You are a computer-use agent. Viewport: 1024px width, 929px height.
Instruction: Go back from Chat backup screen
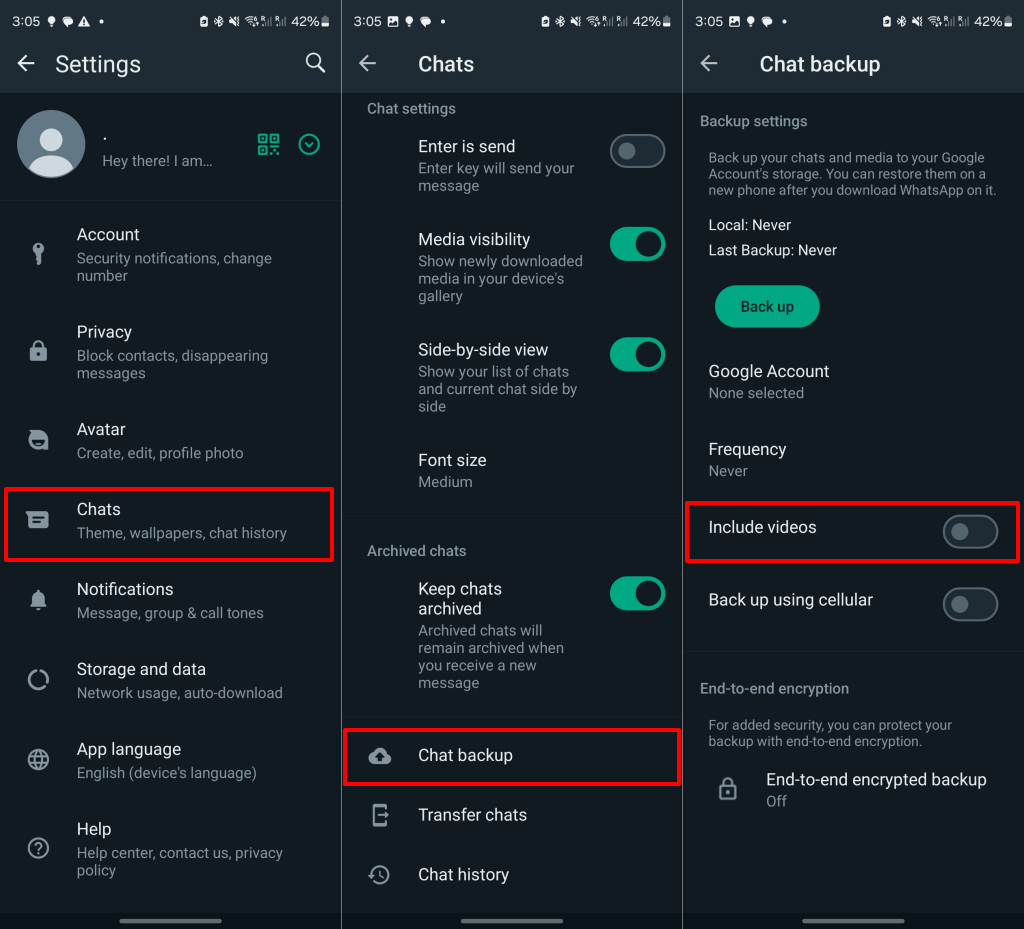point(709,64)
